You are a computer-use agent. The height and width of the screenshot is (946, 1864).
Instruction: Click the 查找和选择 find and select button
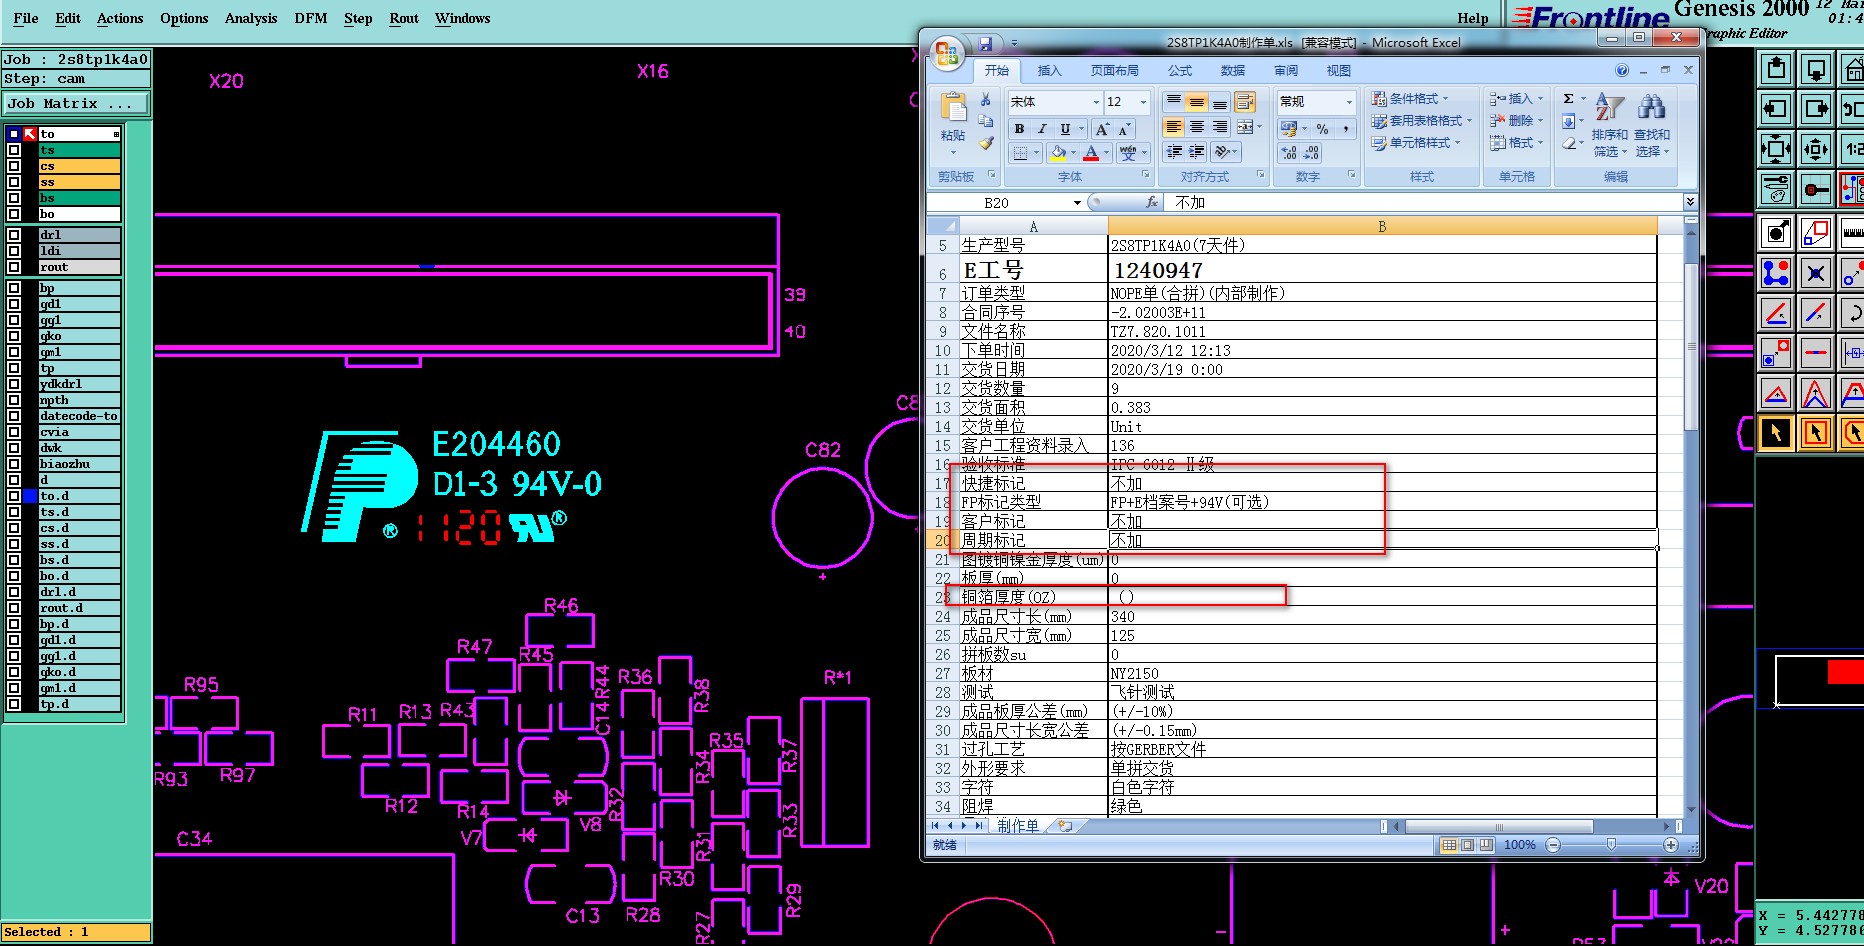pos(1652,125)
